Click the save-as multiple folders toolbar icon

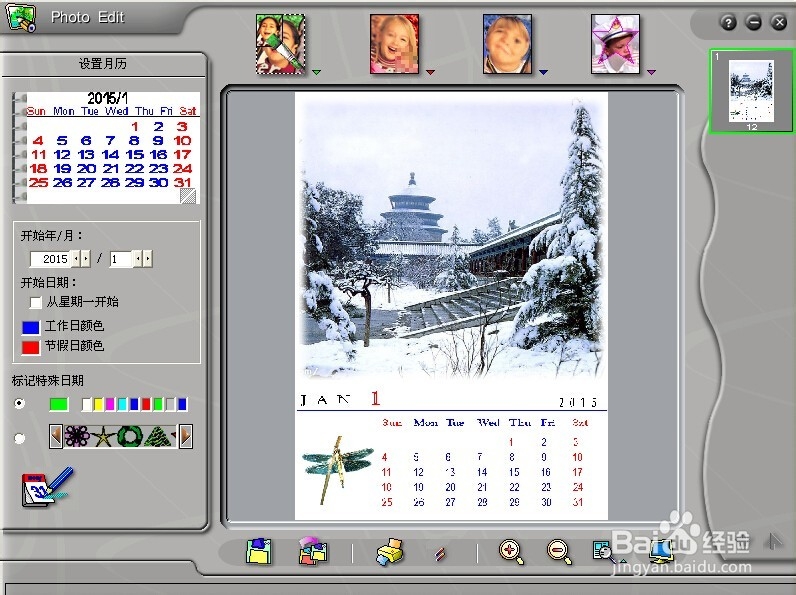pyautogui.click(x=313, y=551)
